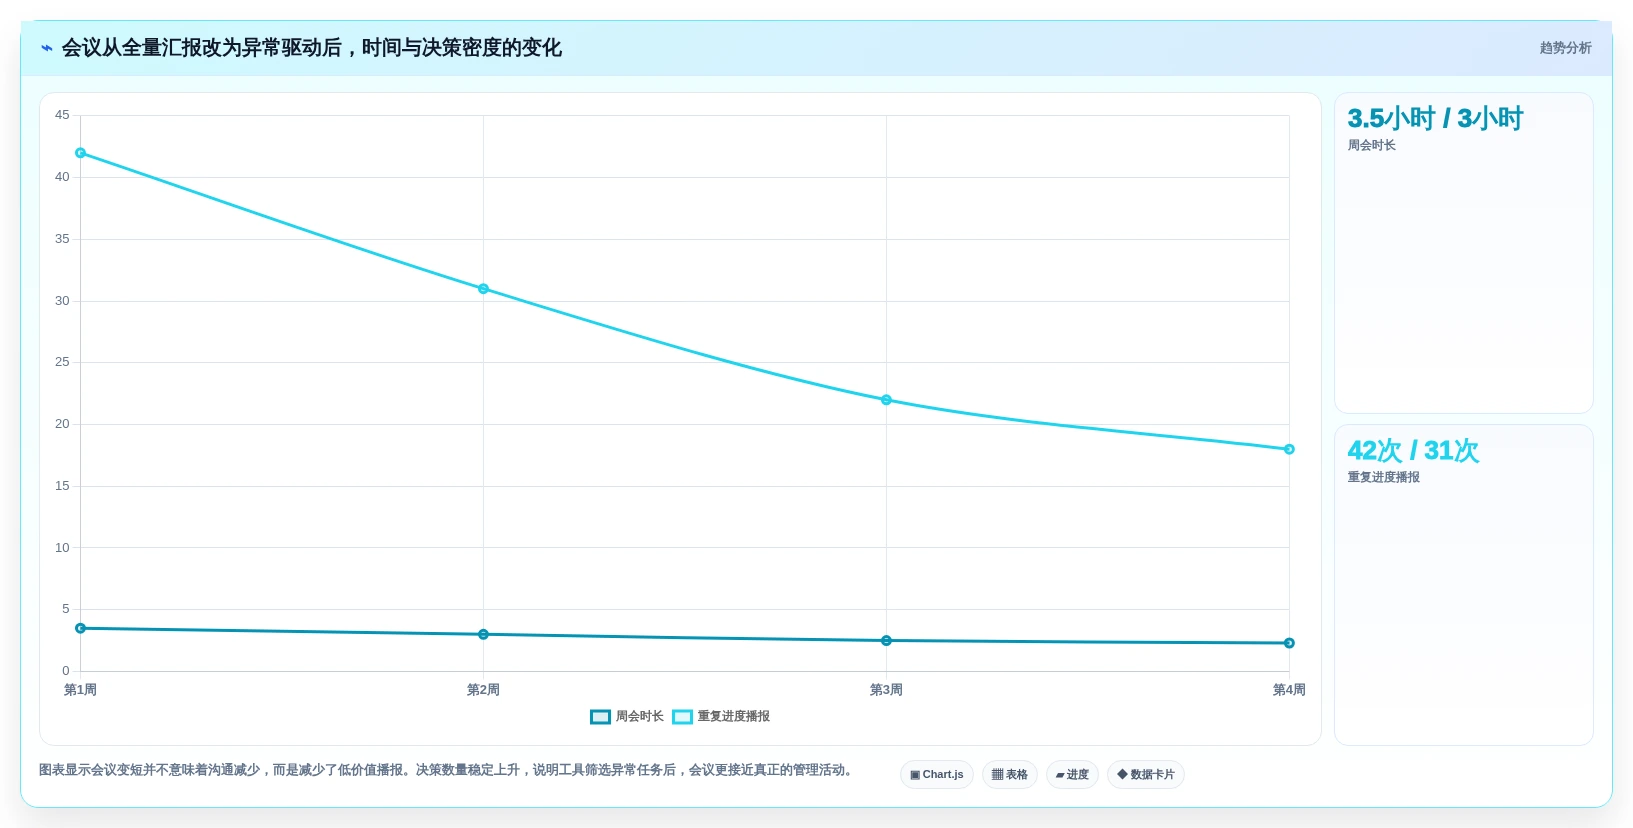1633x828 pixels.
Task: Click the cyan 重复进度播报 legend swatch
Action: 682,716
